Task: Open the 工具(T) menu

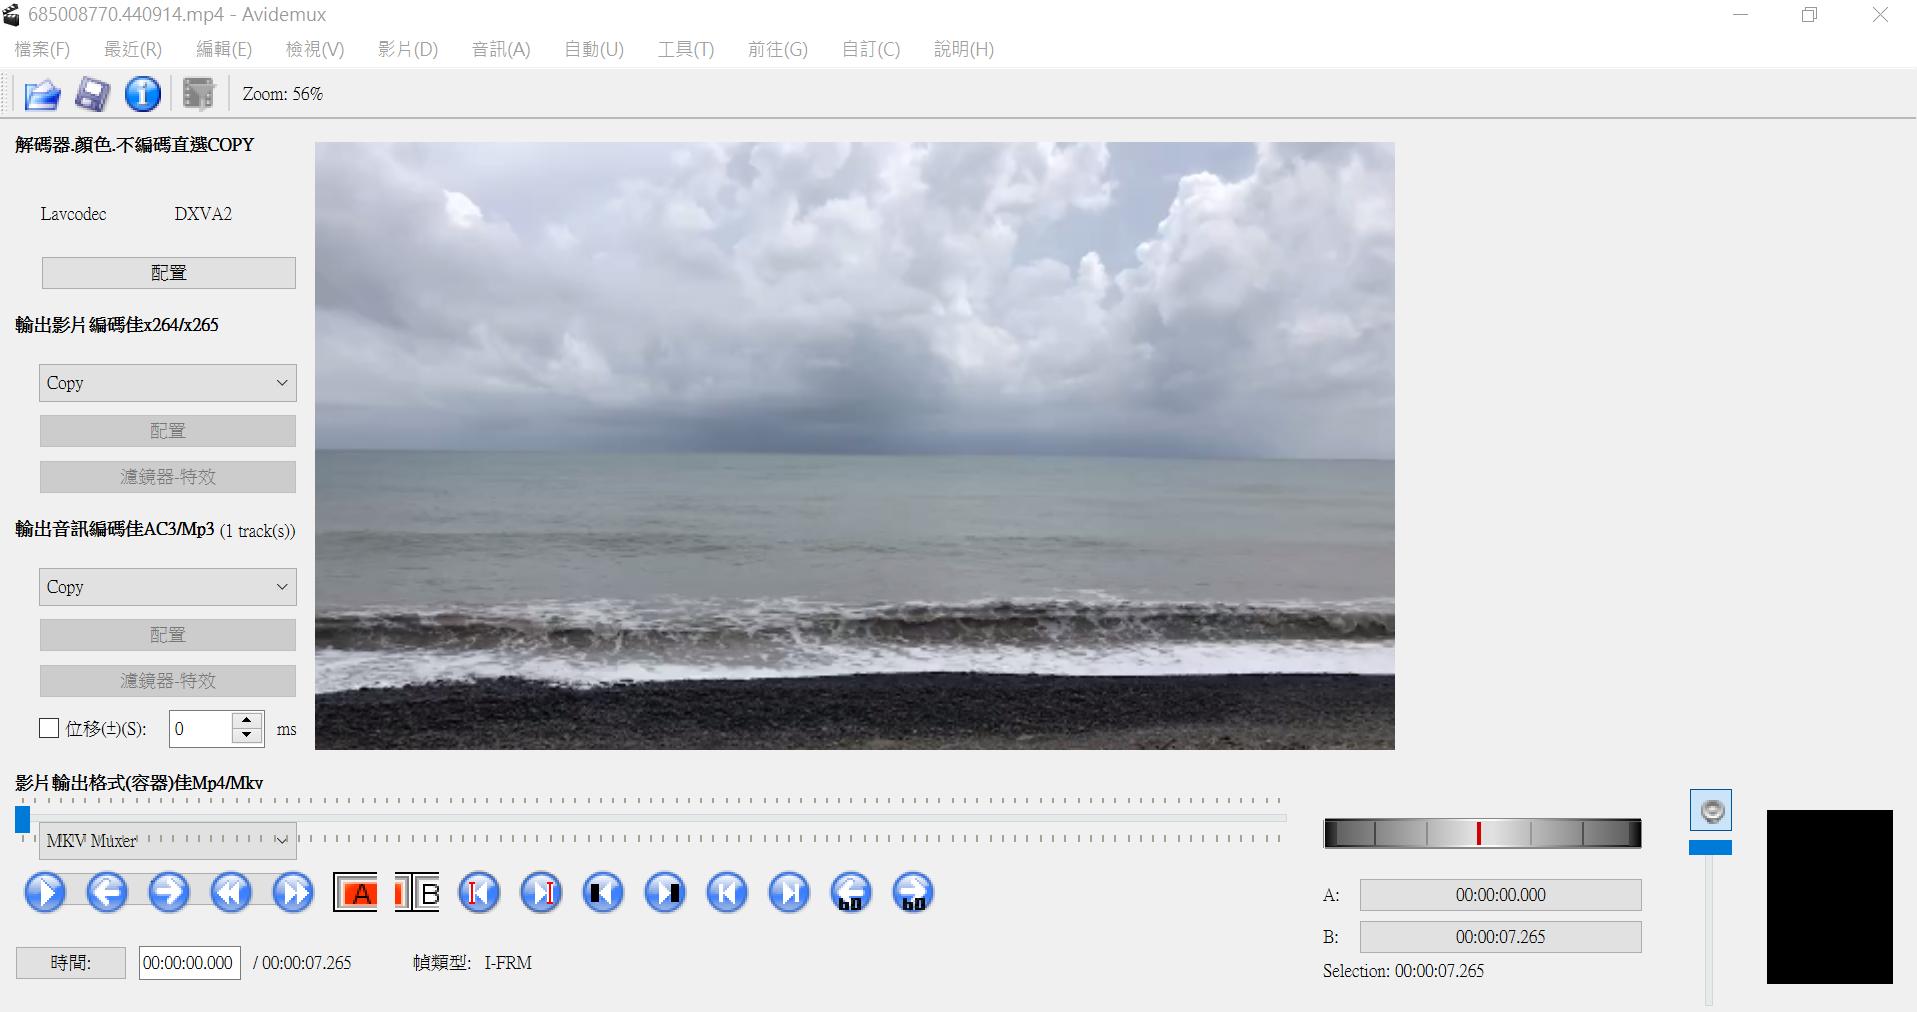Action: pyautogui.click(x=684, y=48)
